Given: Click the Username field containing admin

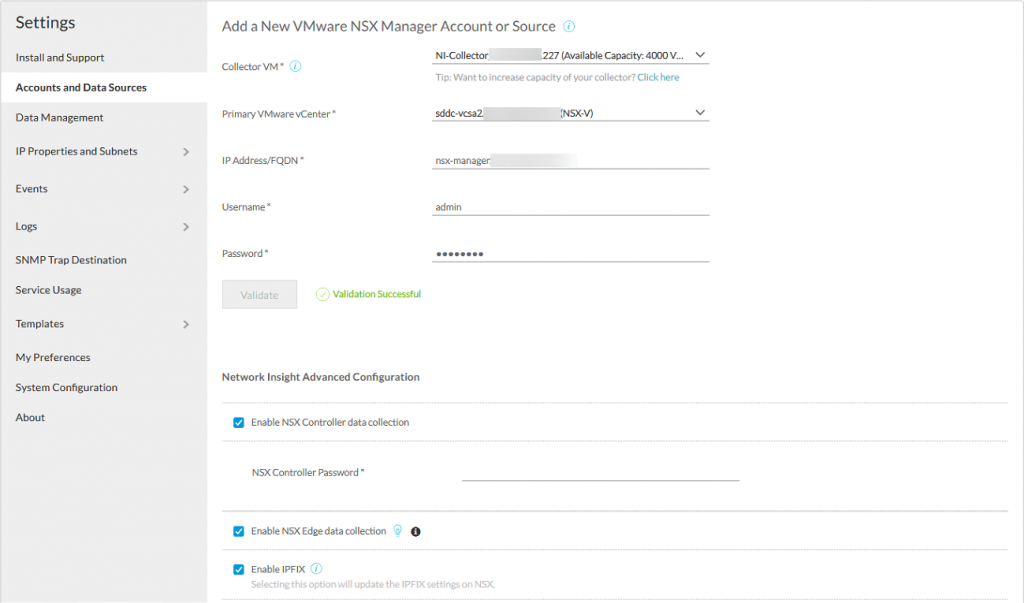Looking at the screenshot, I should click(570, 207).
